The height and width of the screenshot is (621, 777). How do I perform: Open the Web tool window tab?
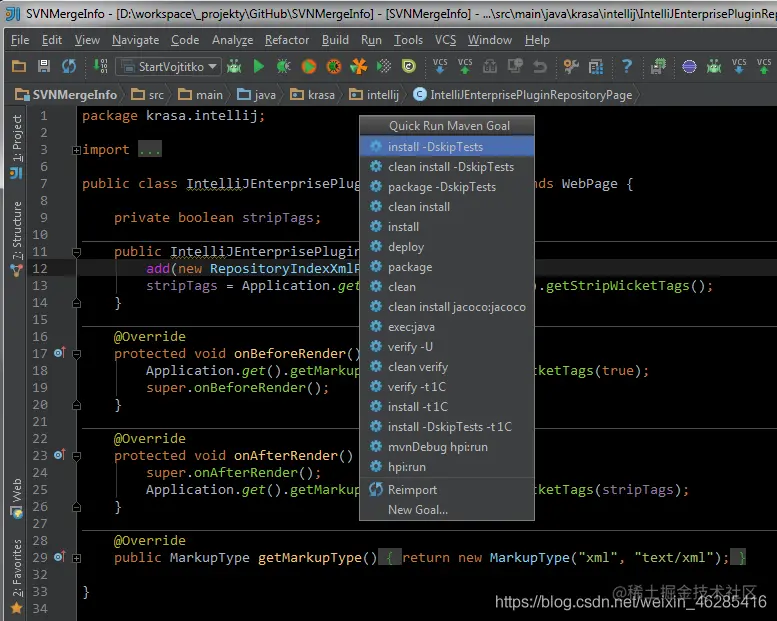tap(17, 497)
